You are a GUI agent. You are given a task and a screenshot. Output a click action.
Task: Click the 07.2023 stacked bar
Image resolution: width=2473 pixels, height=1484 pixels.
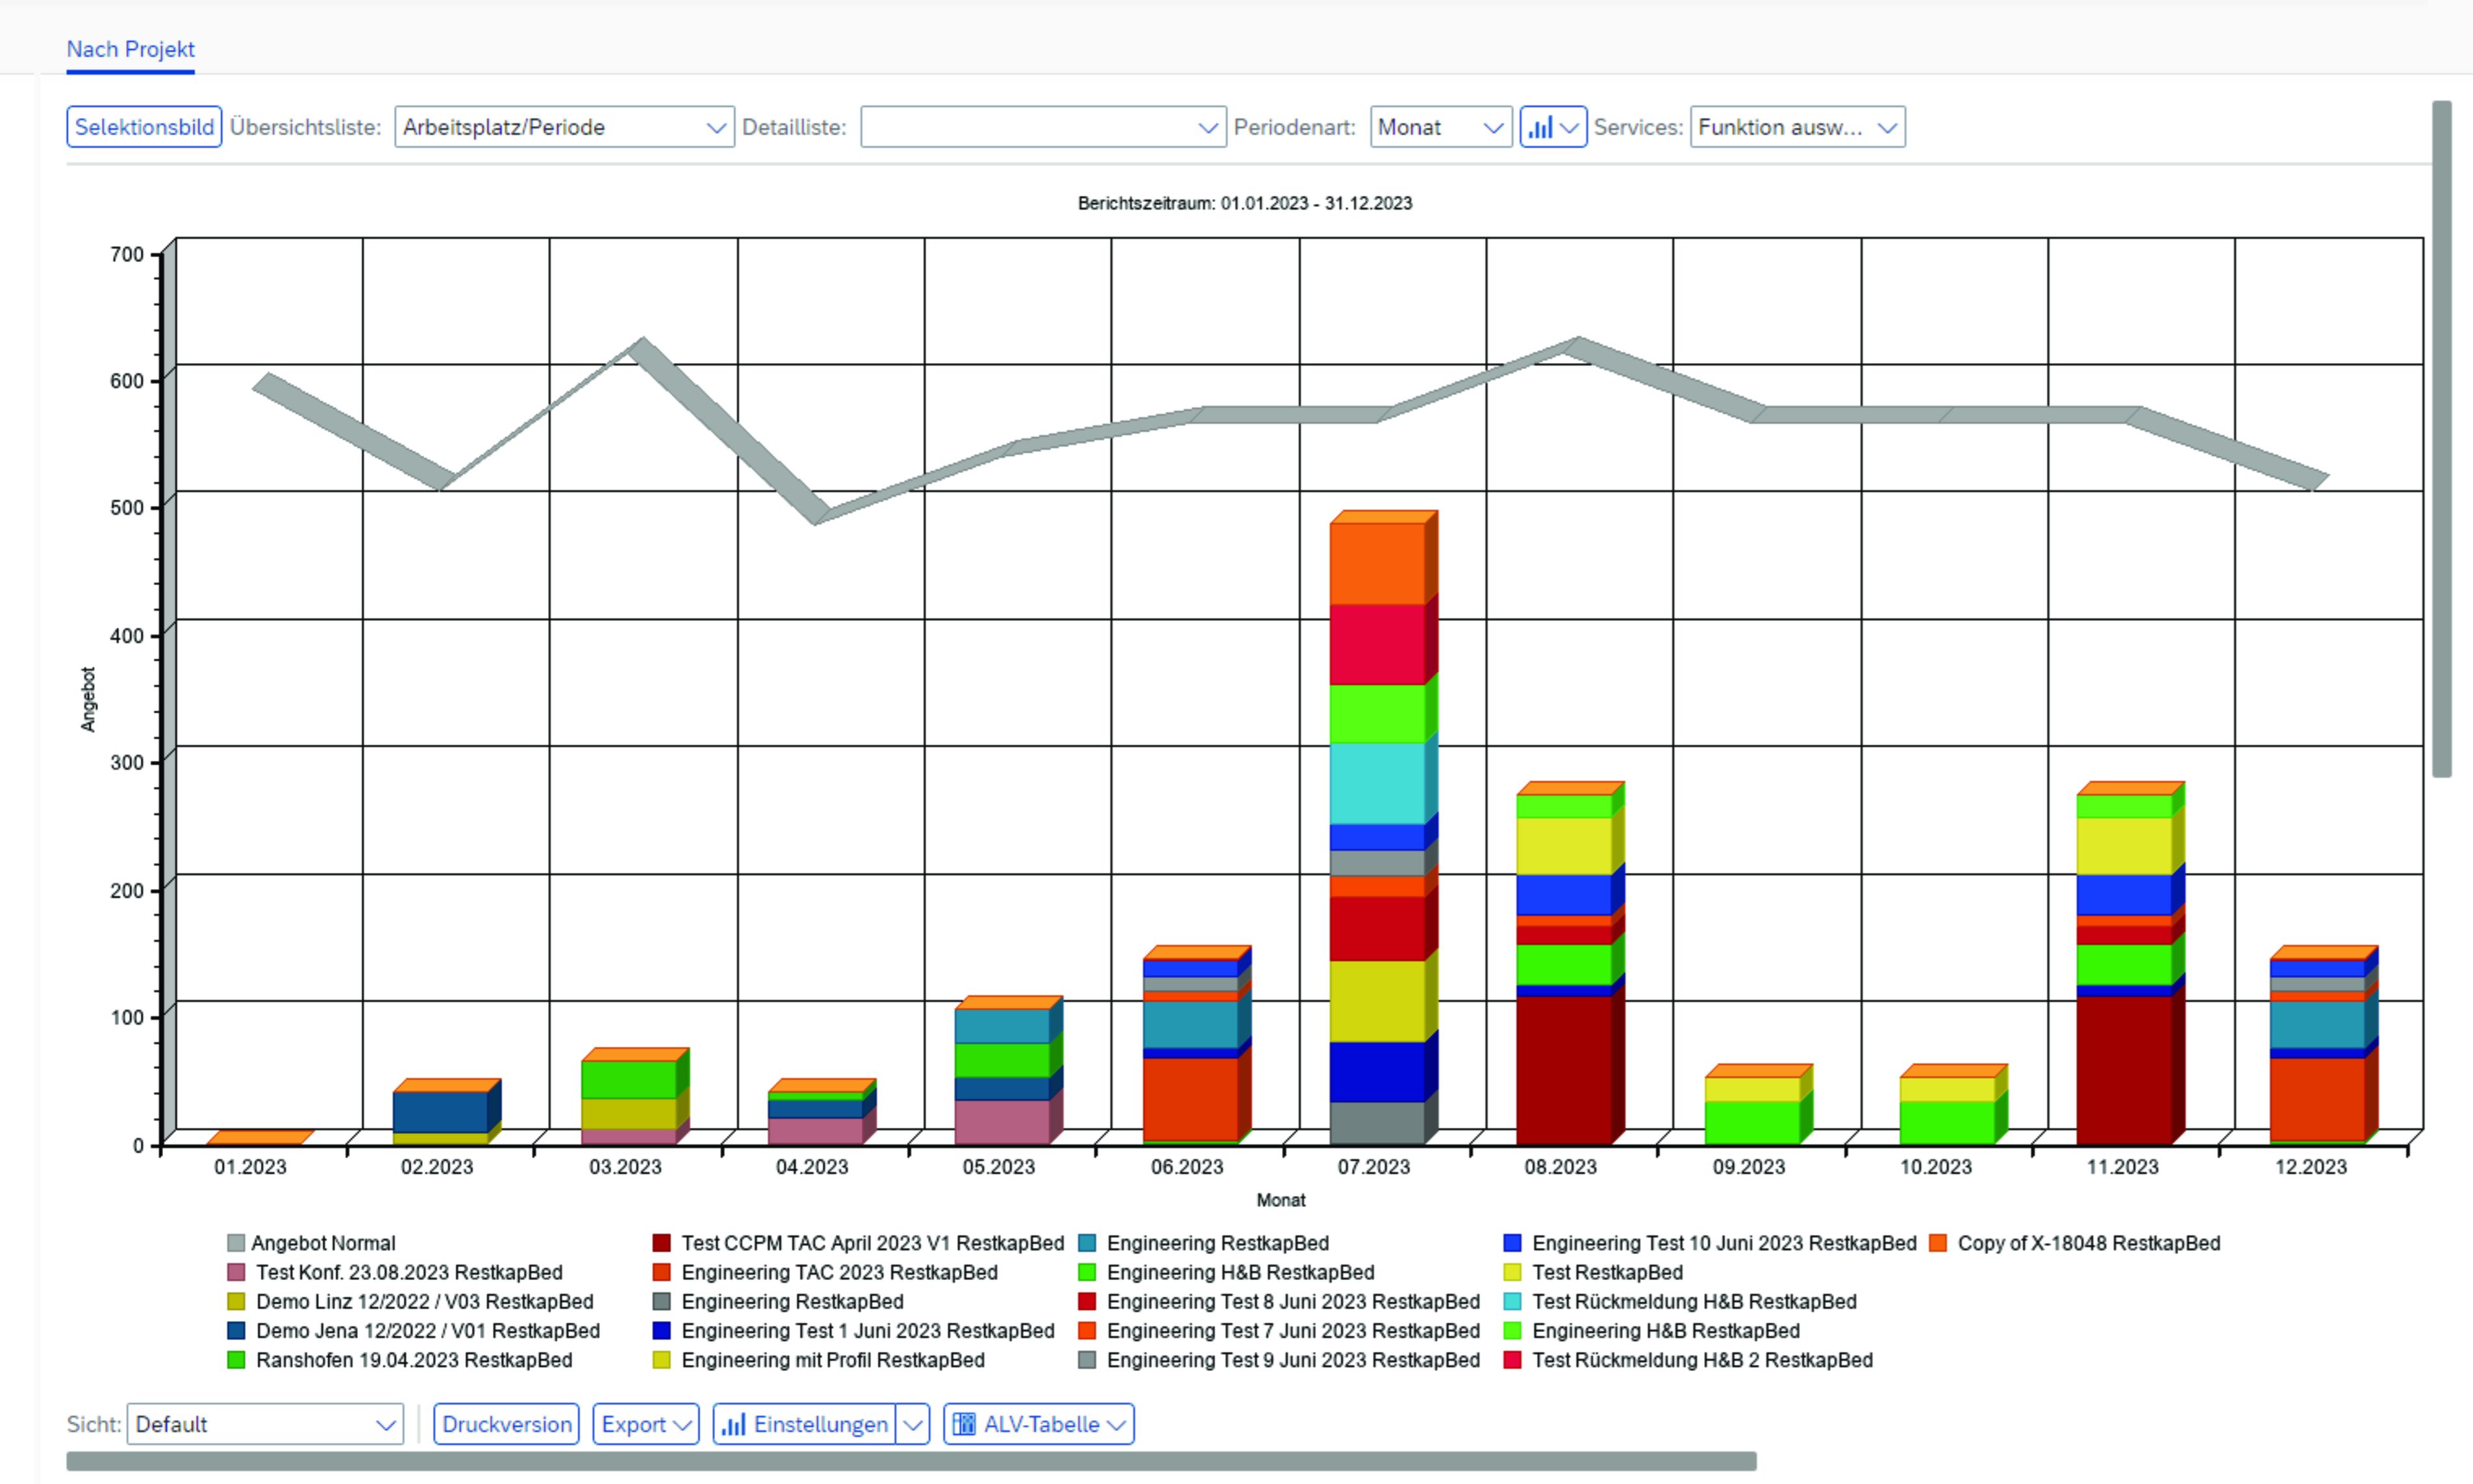[1377, 830]
